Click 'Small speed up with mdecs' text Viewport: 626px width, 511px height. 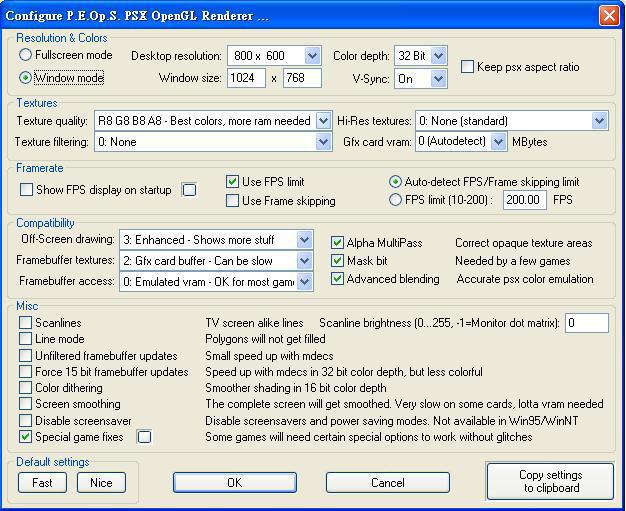(x=269, y=356)
